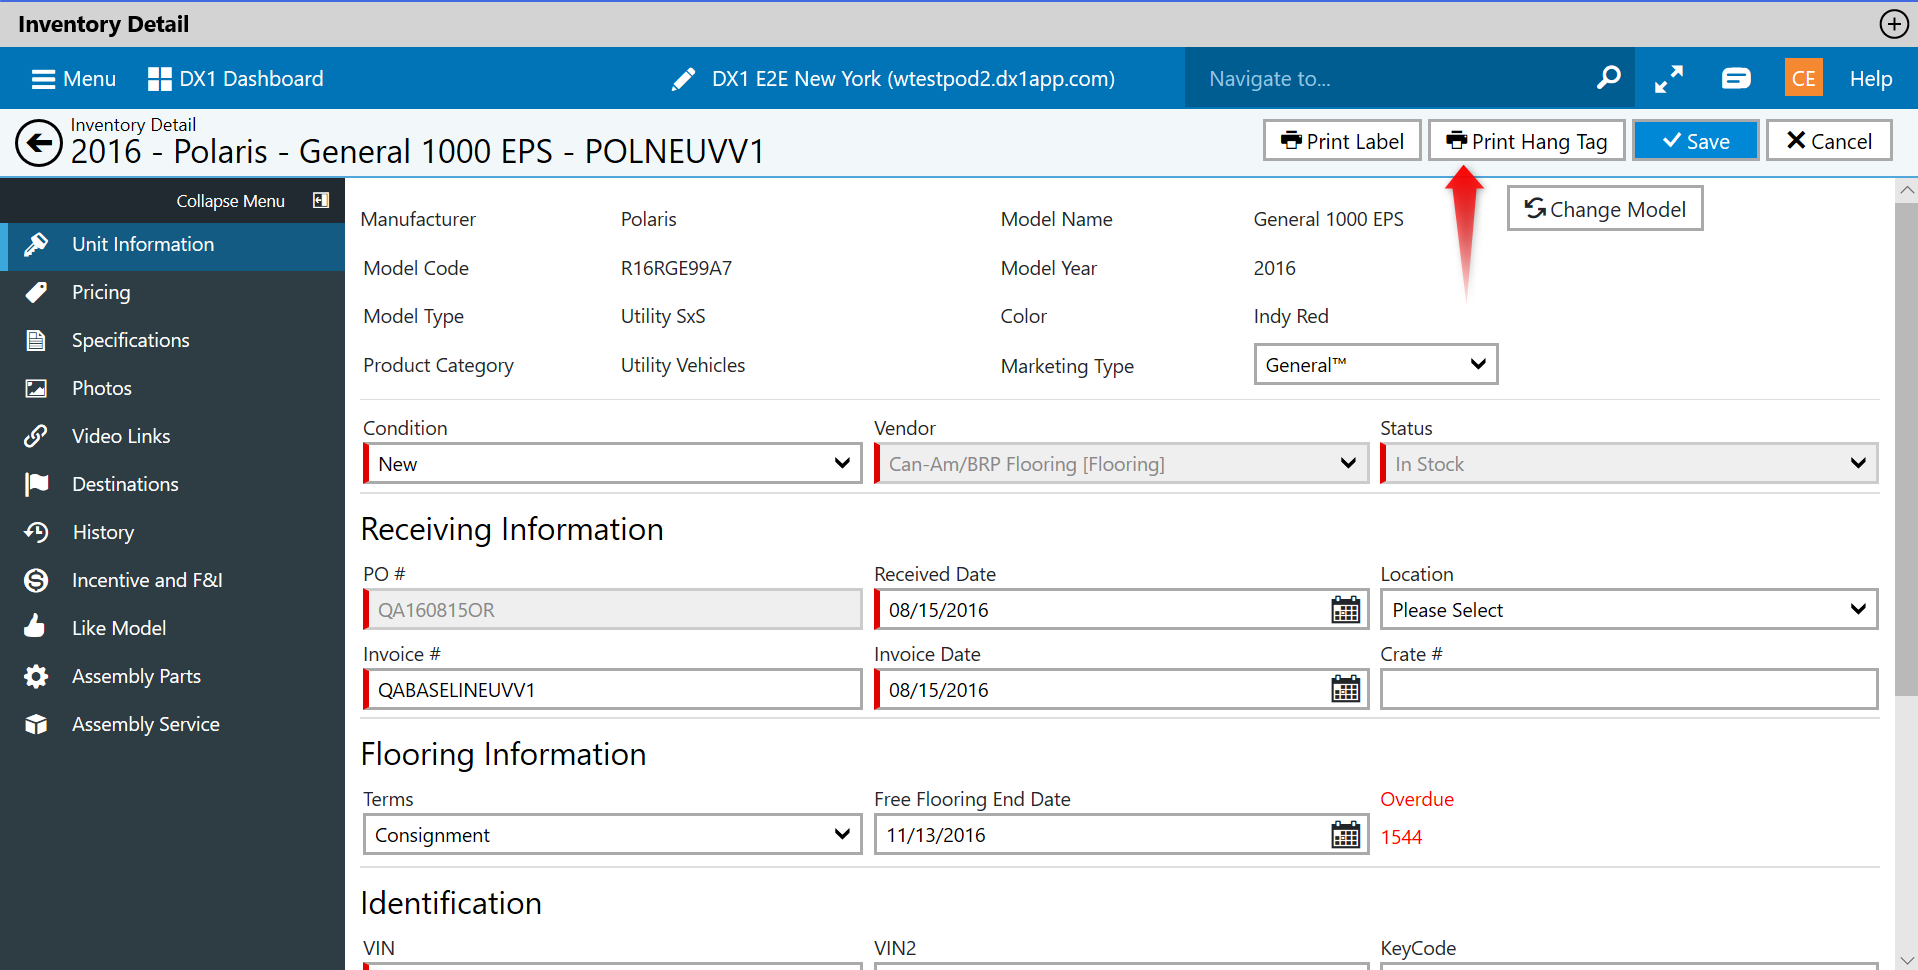Open the hamburger Menu
Viewport: 1918px width, 970px height.
(x=74, y=79)
